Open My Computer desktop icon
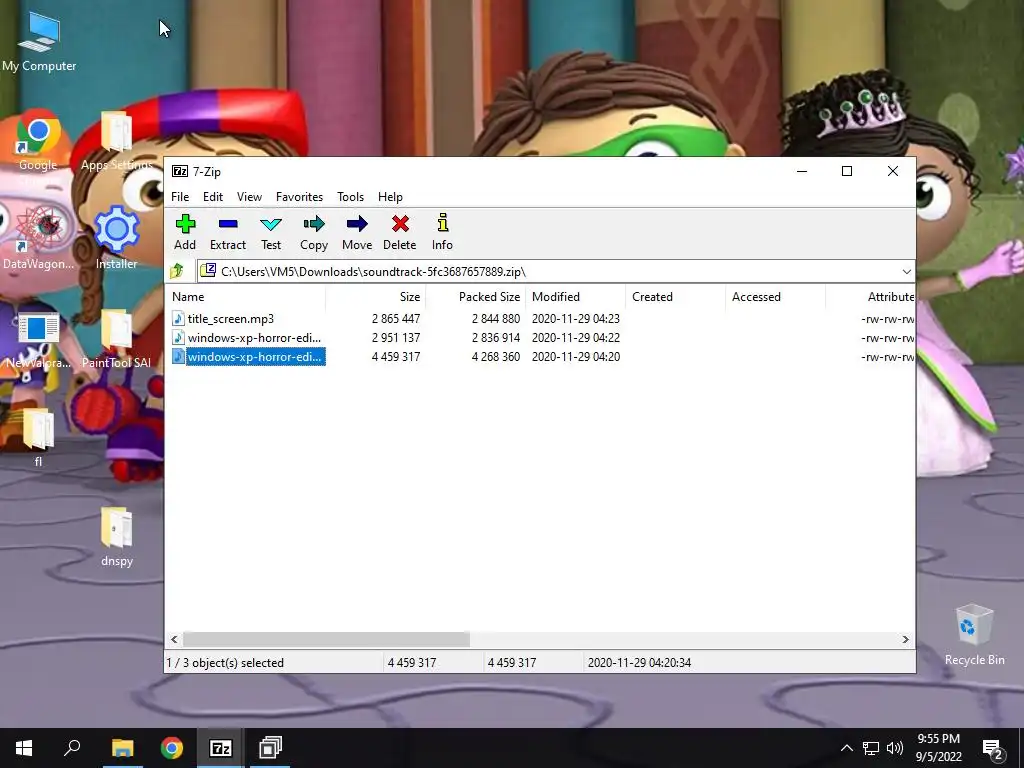Image resolution: width=1024 pixels, height=768 pixels. [39, 41]
